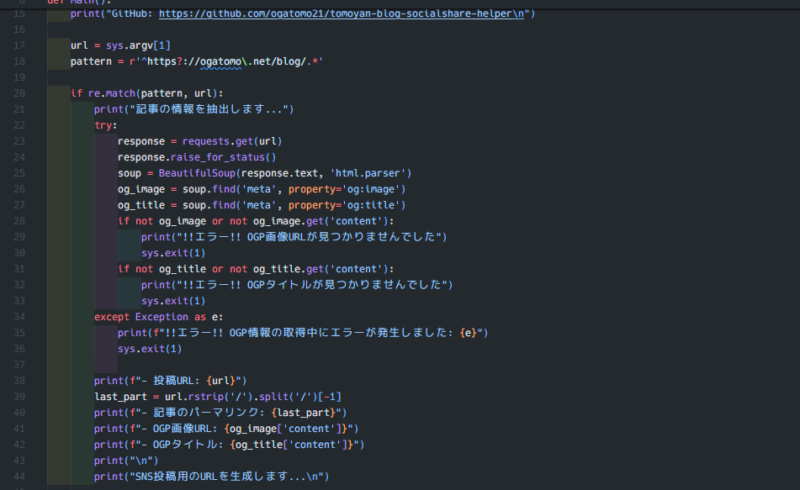This screenshot has height=490, width=800.
Task: Select line number 20 in the gutter
Action: pyautogui.click(x=20, y=93)
